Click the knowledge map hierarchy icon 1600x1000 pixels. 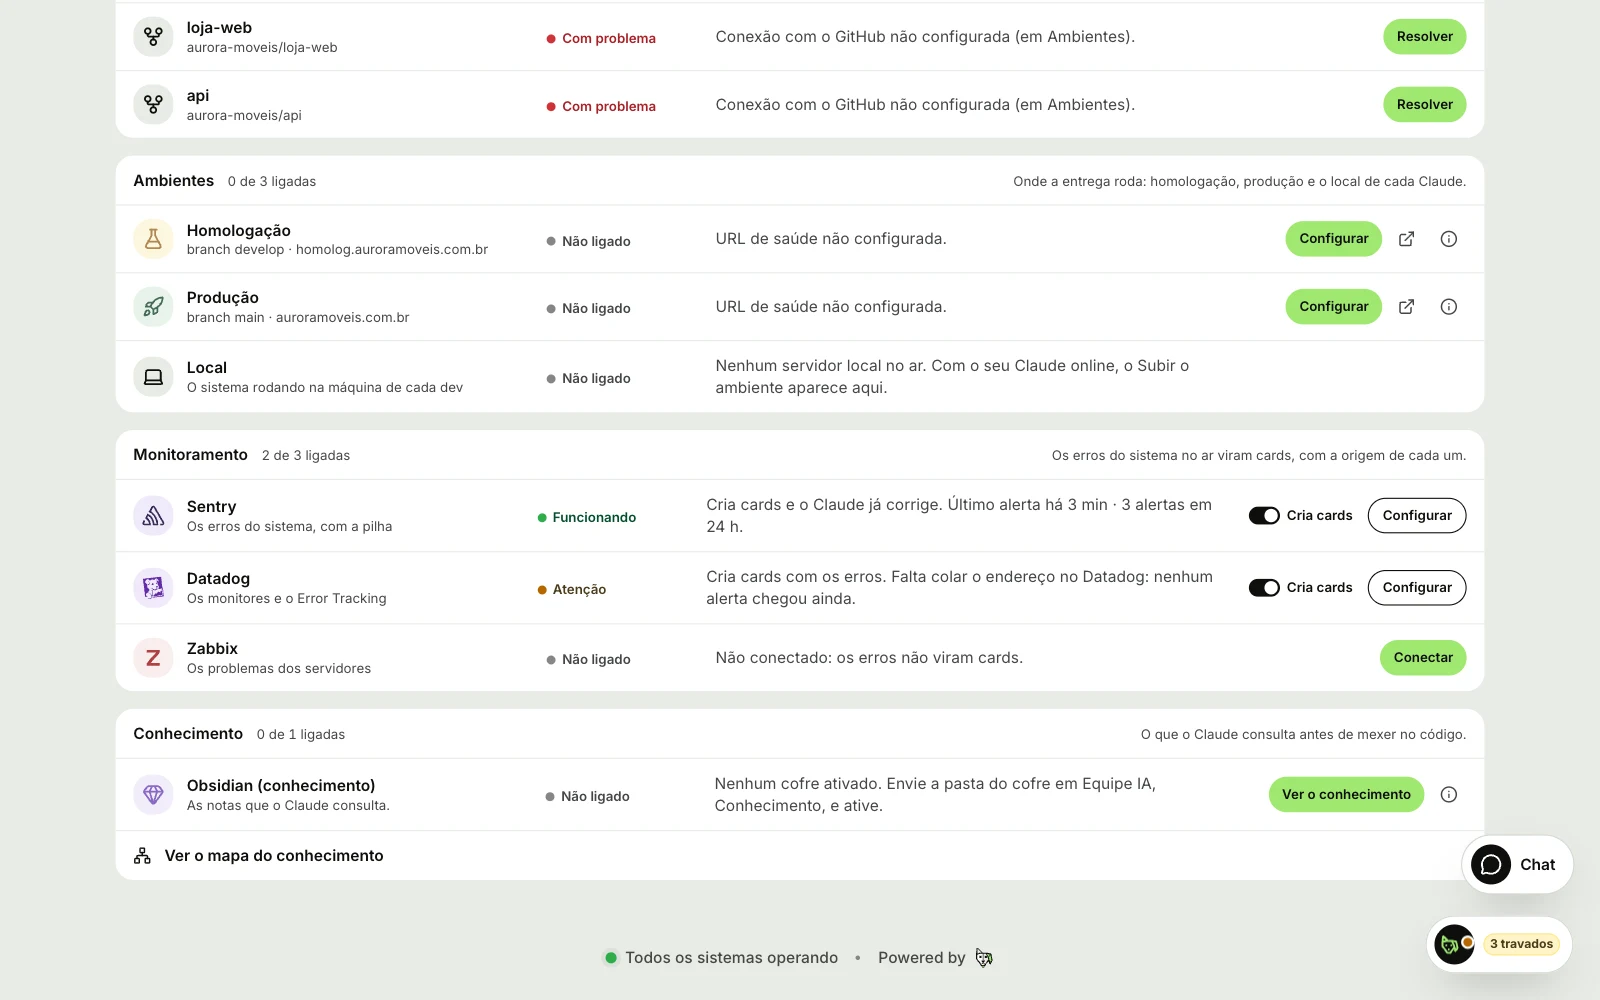click(x=143, y=856)
